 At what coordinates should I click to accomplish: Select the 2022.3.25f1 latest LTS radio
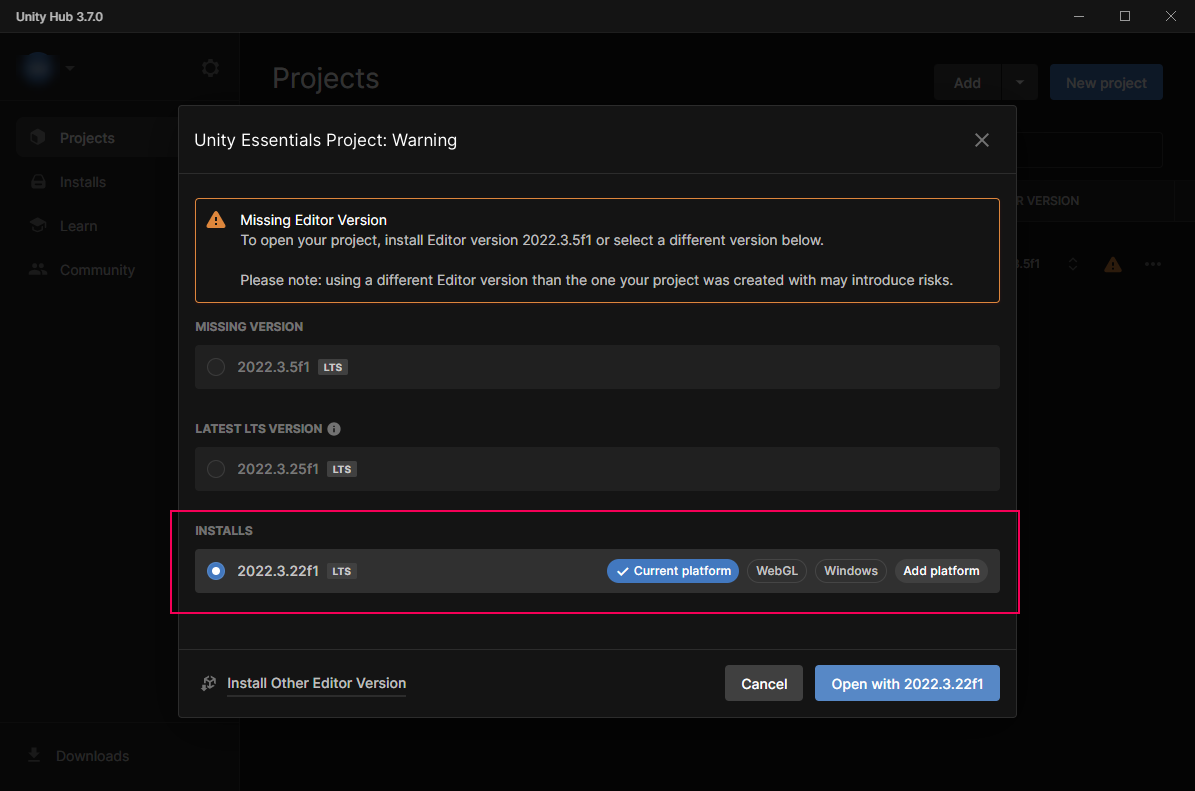click(x=216, y=469)
